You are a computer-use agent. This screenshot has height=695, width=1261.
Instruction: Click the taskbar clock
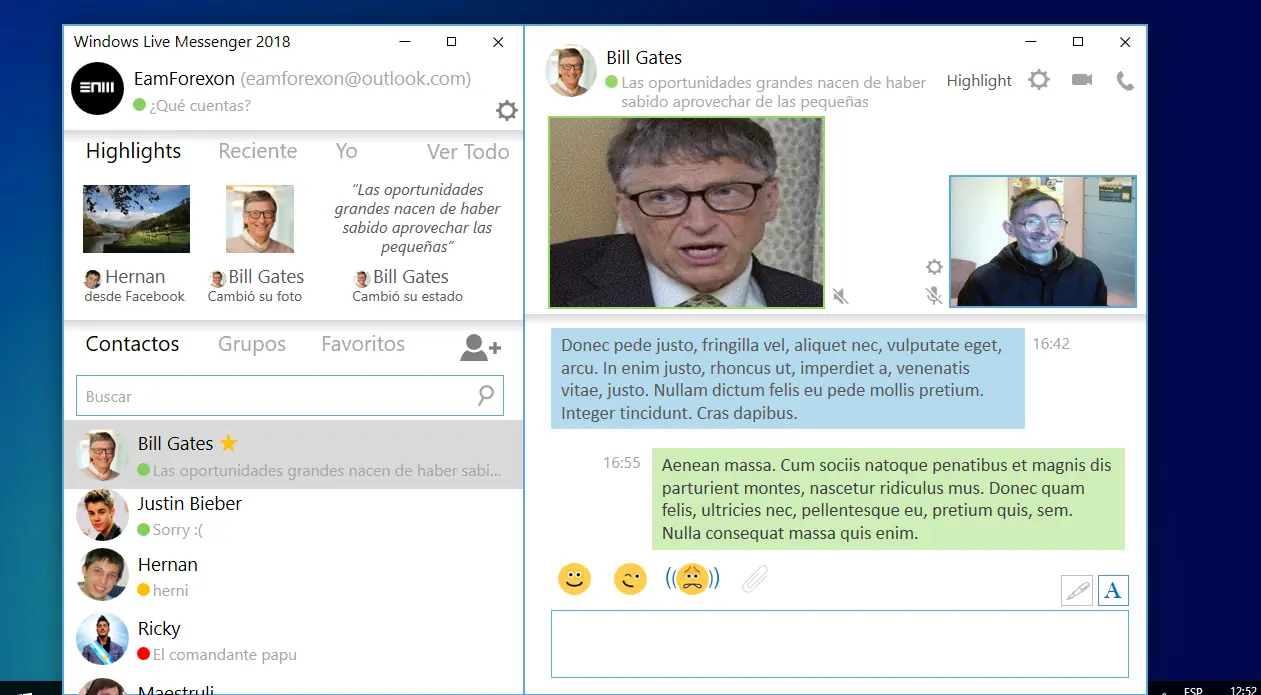[x=1243, y=690]
